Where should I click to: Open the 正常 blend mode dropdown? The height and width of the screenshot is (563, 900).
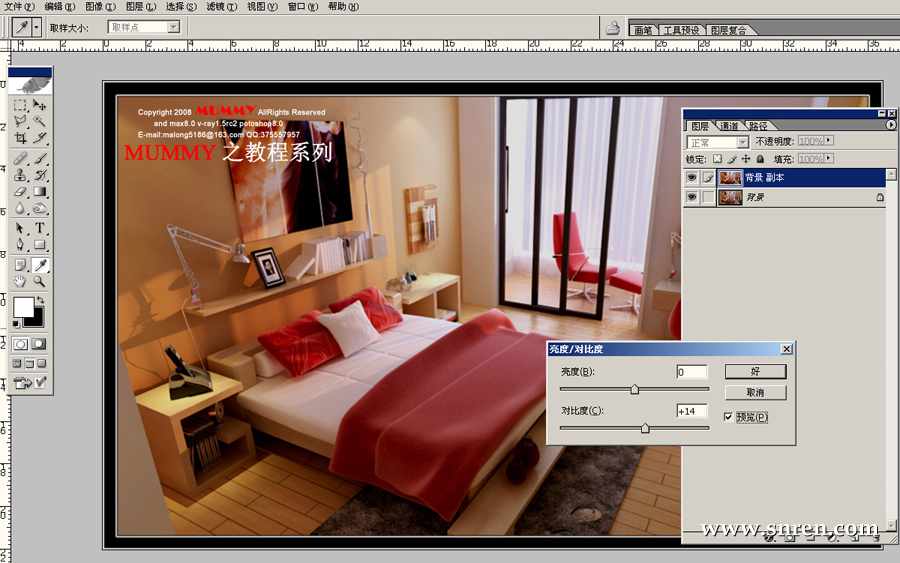point(743,142)
